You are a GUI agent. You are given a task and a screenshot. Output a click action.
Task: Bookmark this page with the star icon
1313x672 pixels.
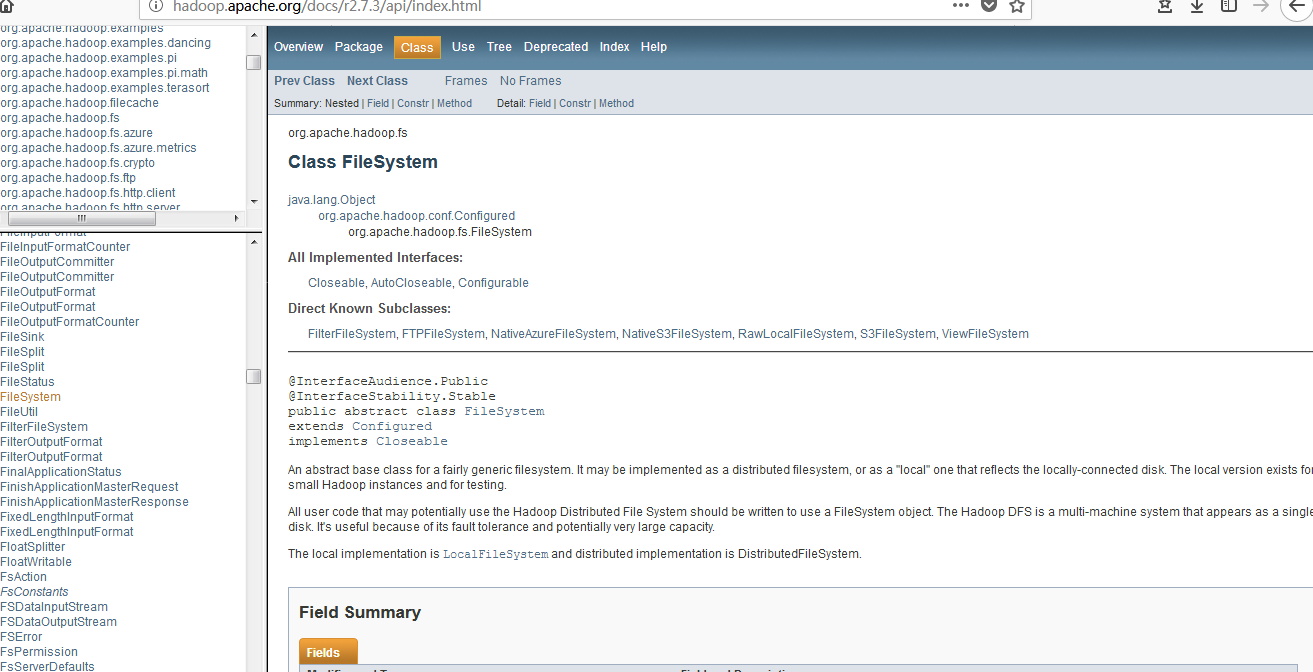tap(1017, 5)
